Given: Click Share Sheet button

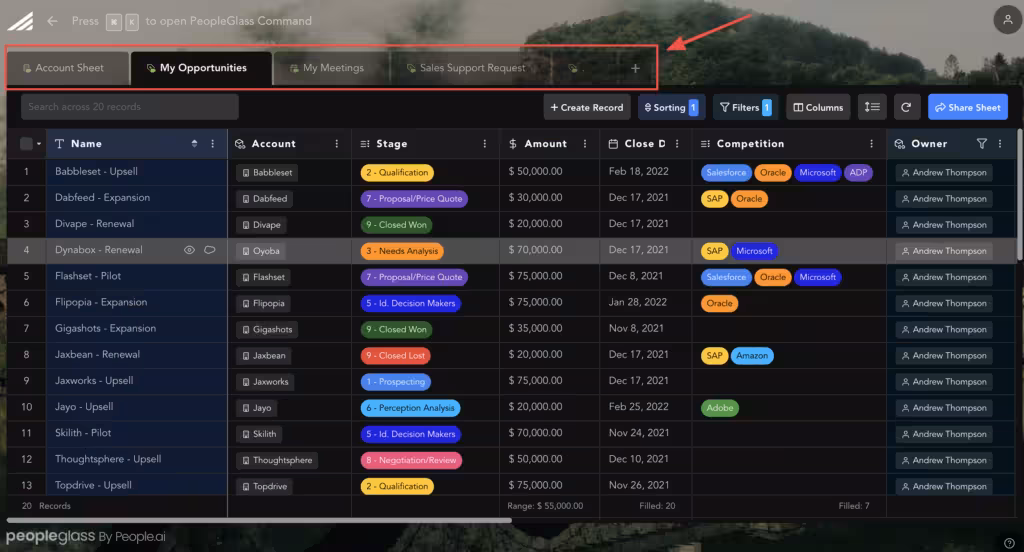Looking at the screenshot, I should [x=968, y=107].
